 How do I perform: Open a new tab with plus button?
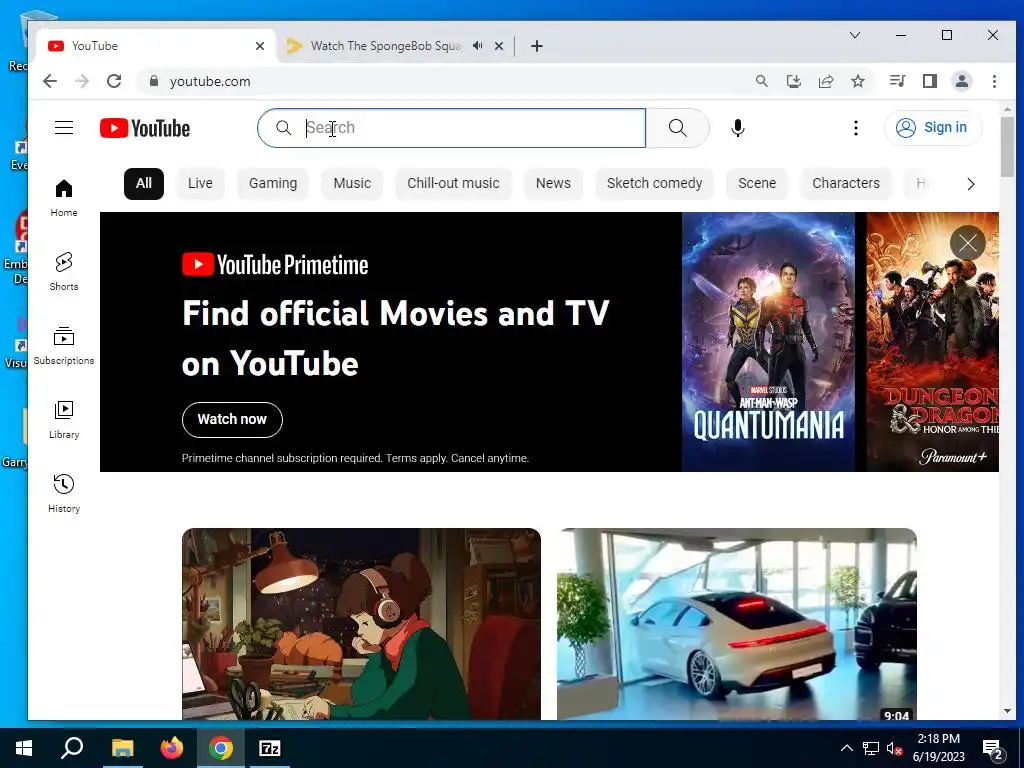[537, 46]
